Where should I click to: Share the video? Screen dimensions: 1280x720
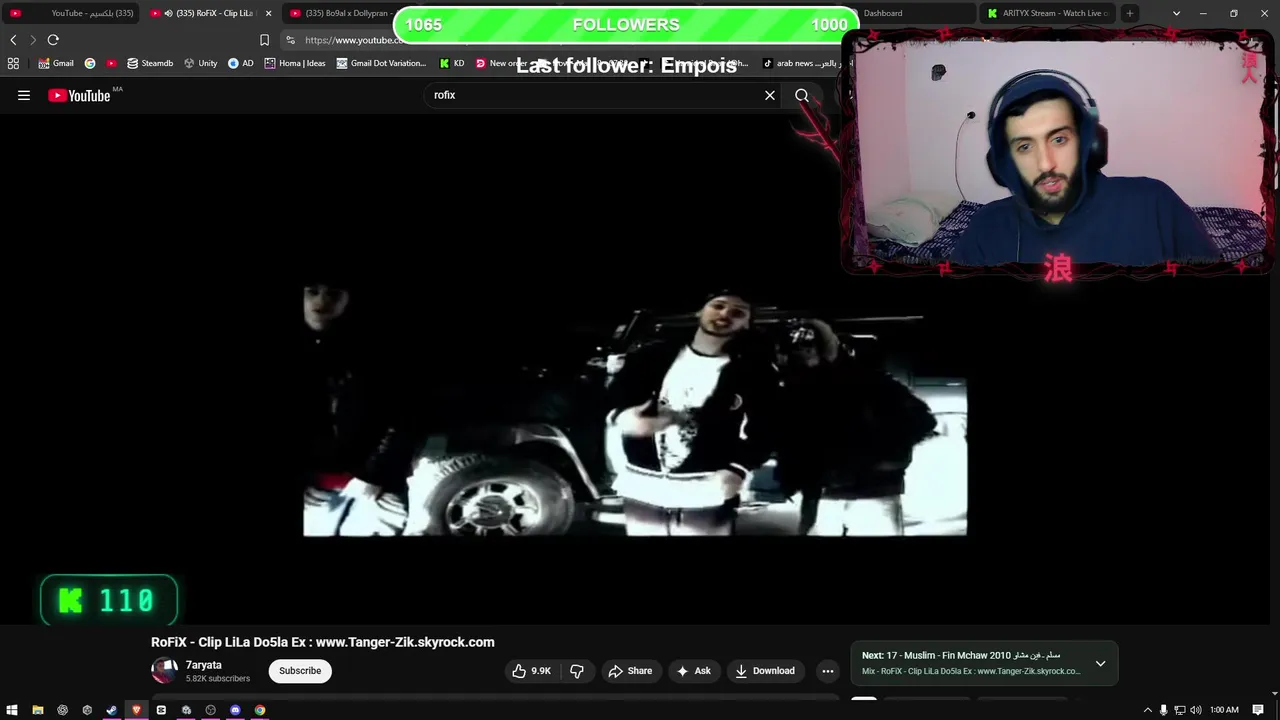click(630, 671)
